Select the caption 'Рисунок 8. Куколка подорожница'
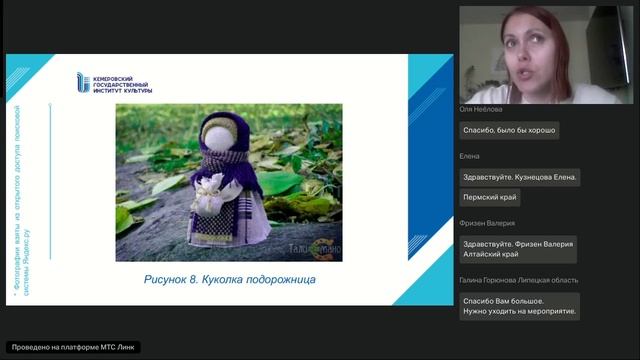The height and width of the screenshot is (360, 640). click(229, 280)
